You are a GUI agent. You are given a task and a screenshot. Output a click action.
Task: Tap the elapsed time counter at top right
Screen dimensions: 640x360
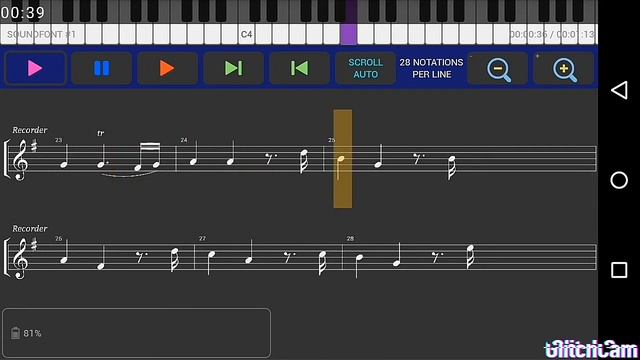pos(553,34)
